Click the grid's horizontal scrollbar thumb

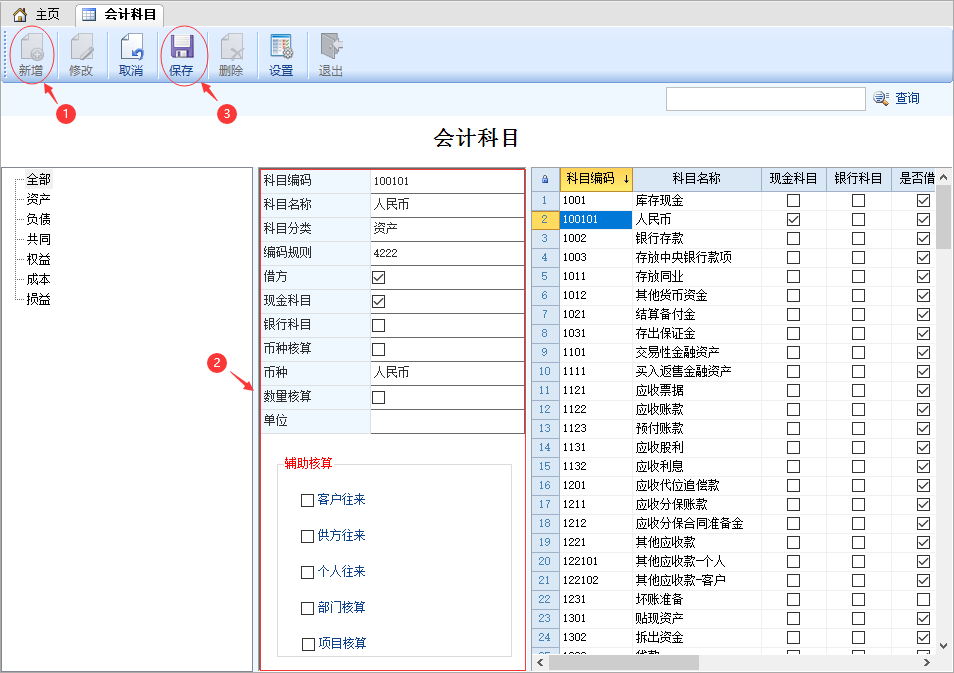click(x=624, y=662)
